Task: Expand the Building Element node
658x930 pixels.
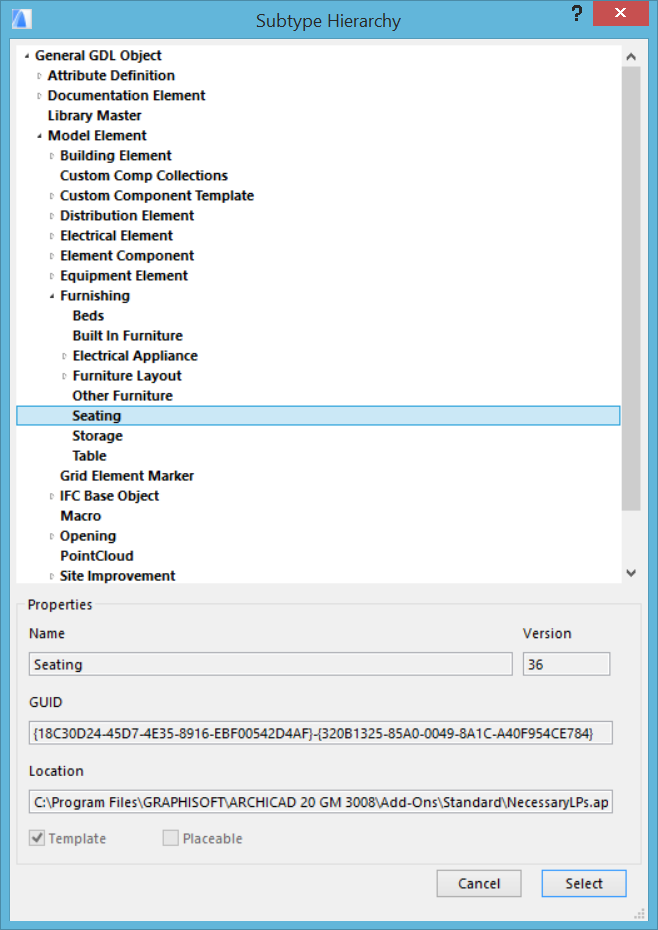Action: (52, 156)
